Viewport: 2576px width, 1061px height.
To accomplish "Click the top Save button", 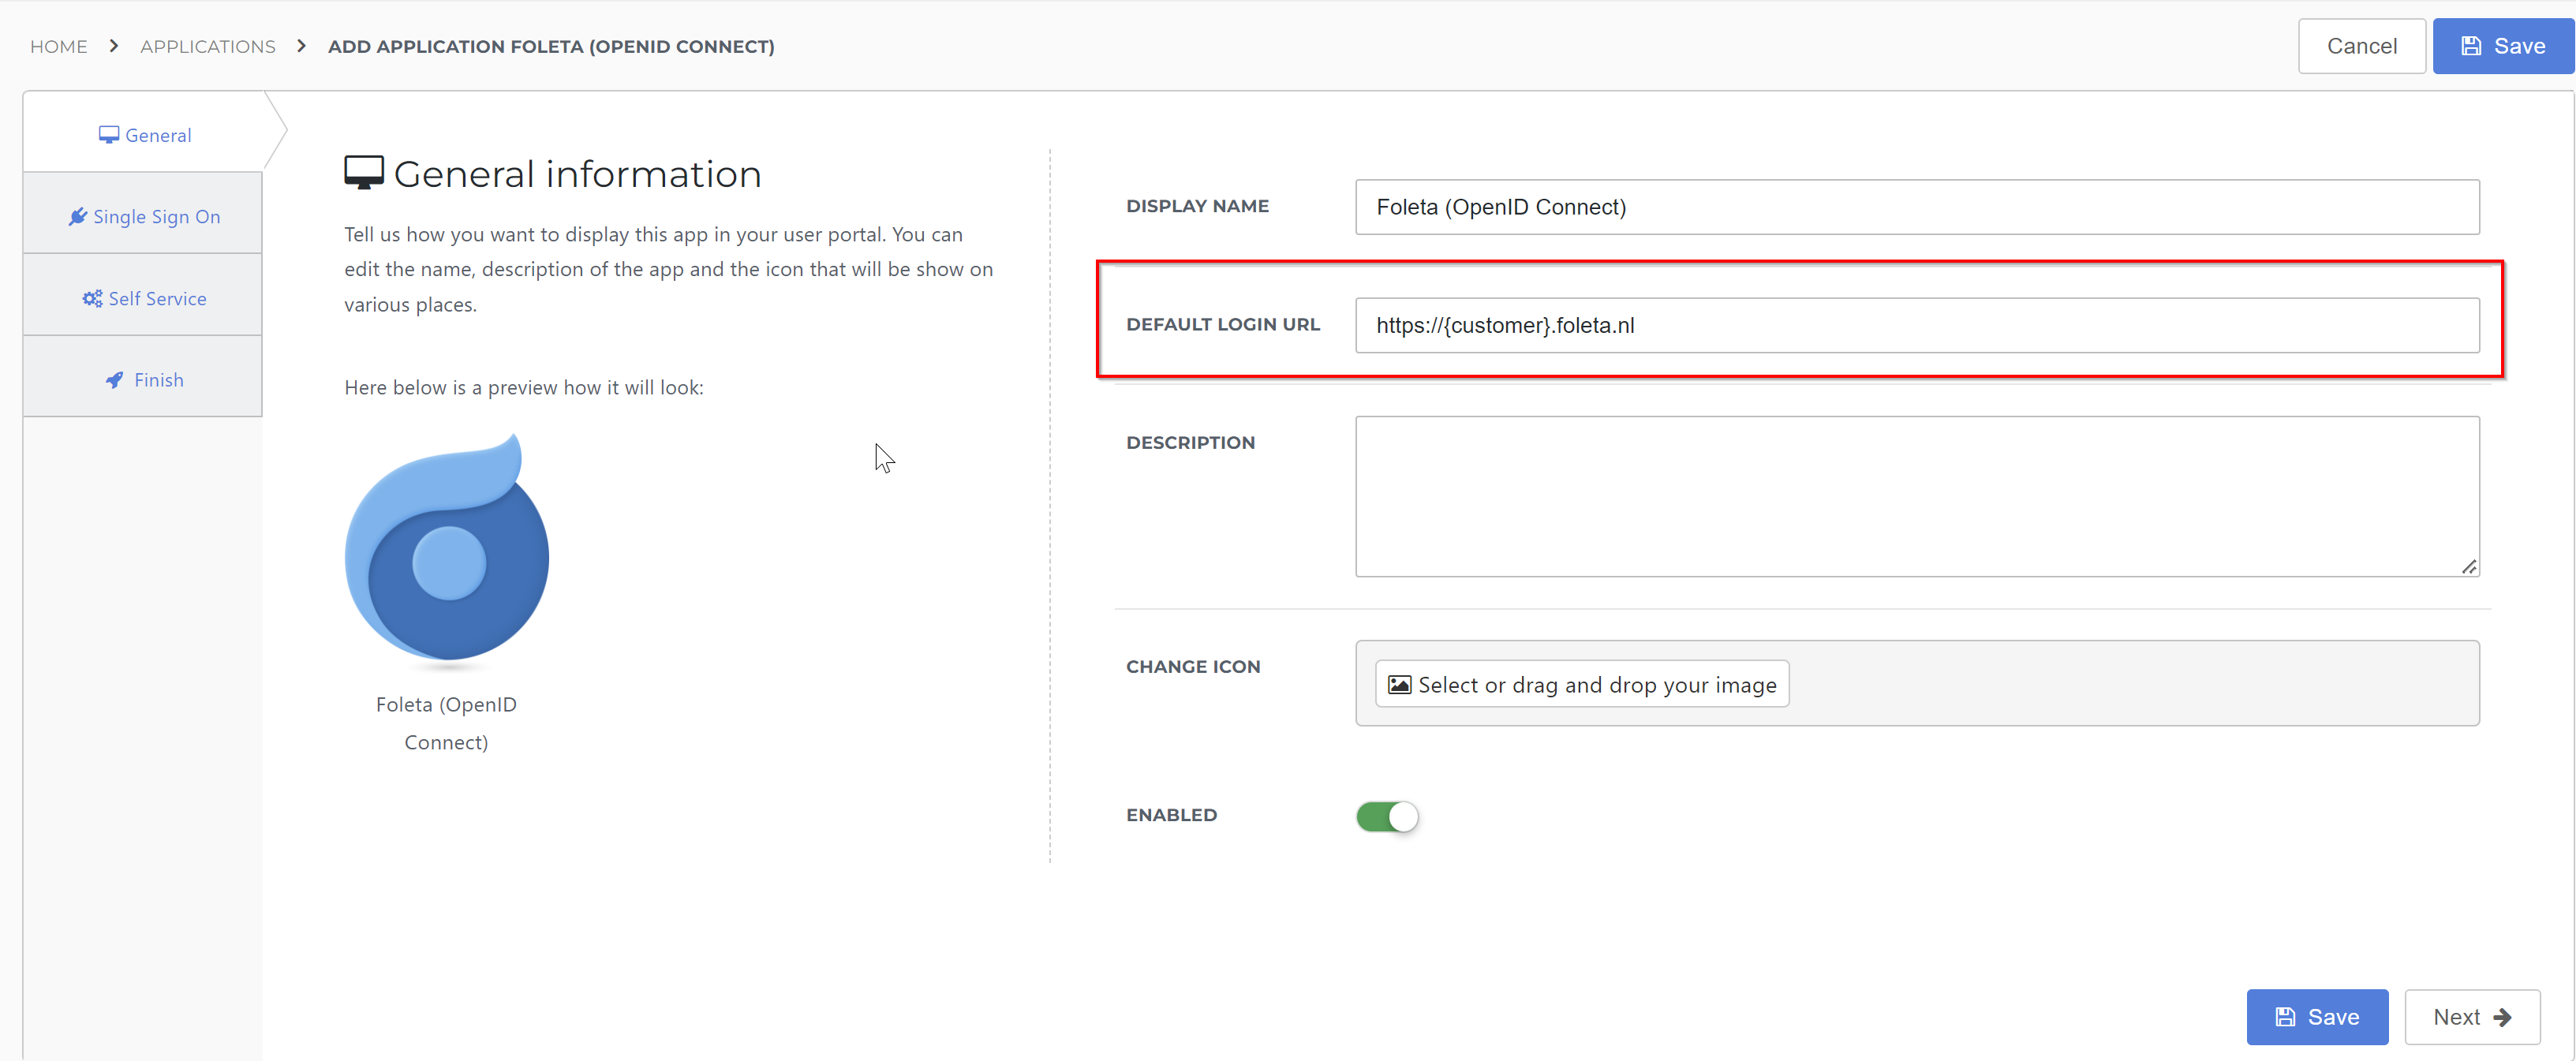I will click(x=2503, y=46).
